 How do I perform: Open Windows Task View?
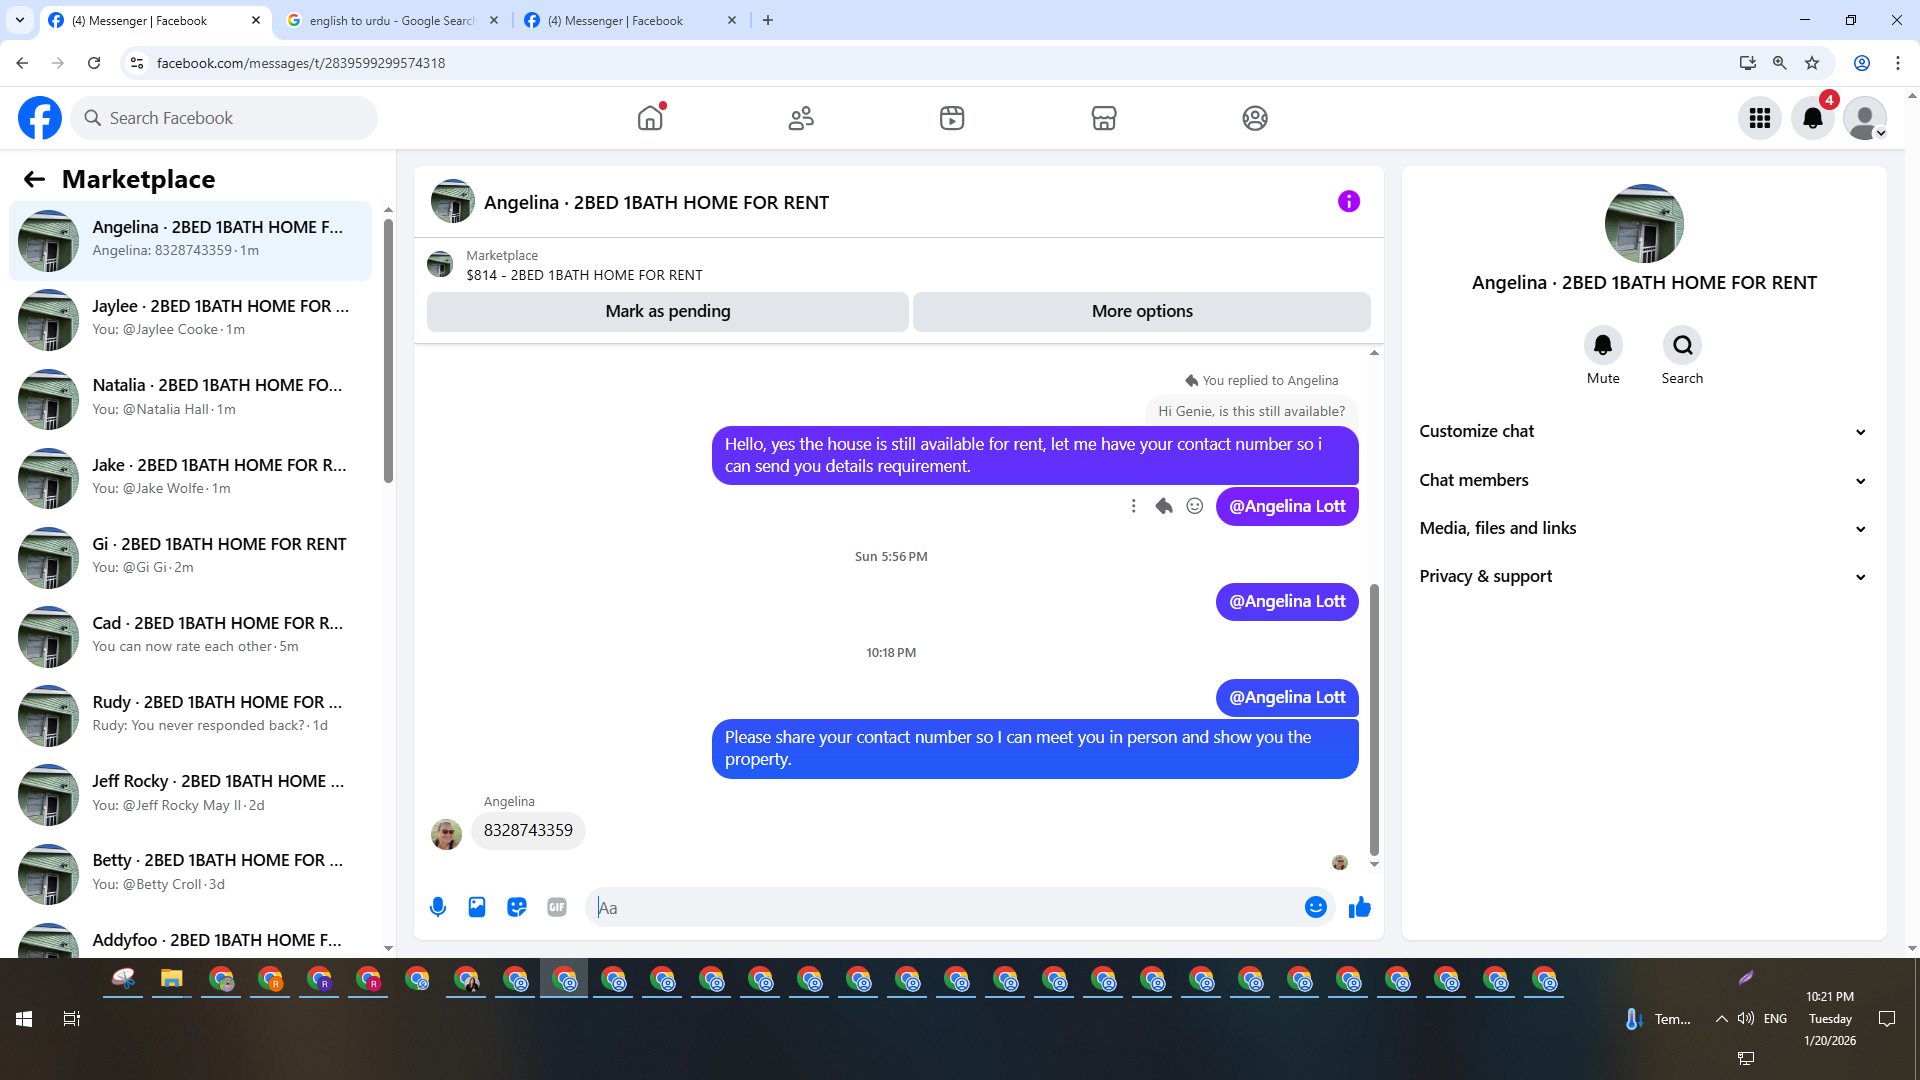(72, 1019)
